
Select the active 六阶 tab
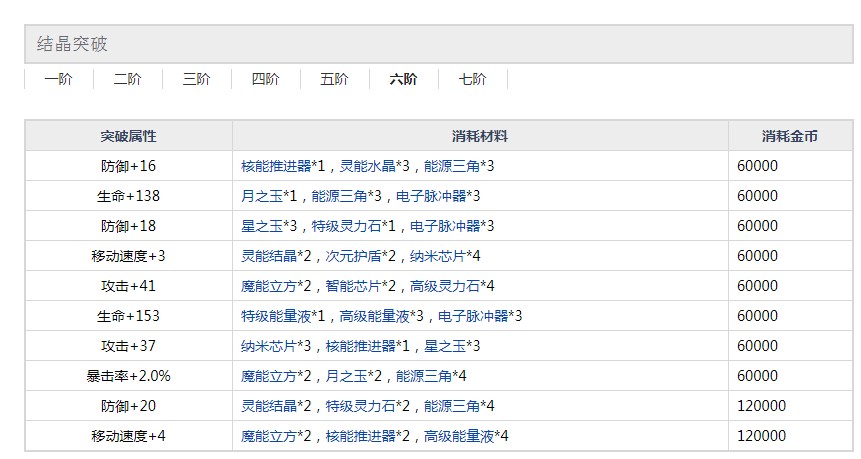click(x=403, y=79)
